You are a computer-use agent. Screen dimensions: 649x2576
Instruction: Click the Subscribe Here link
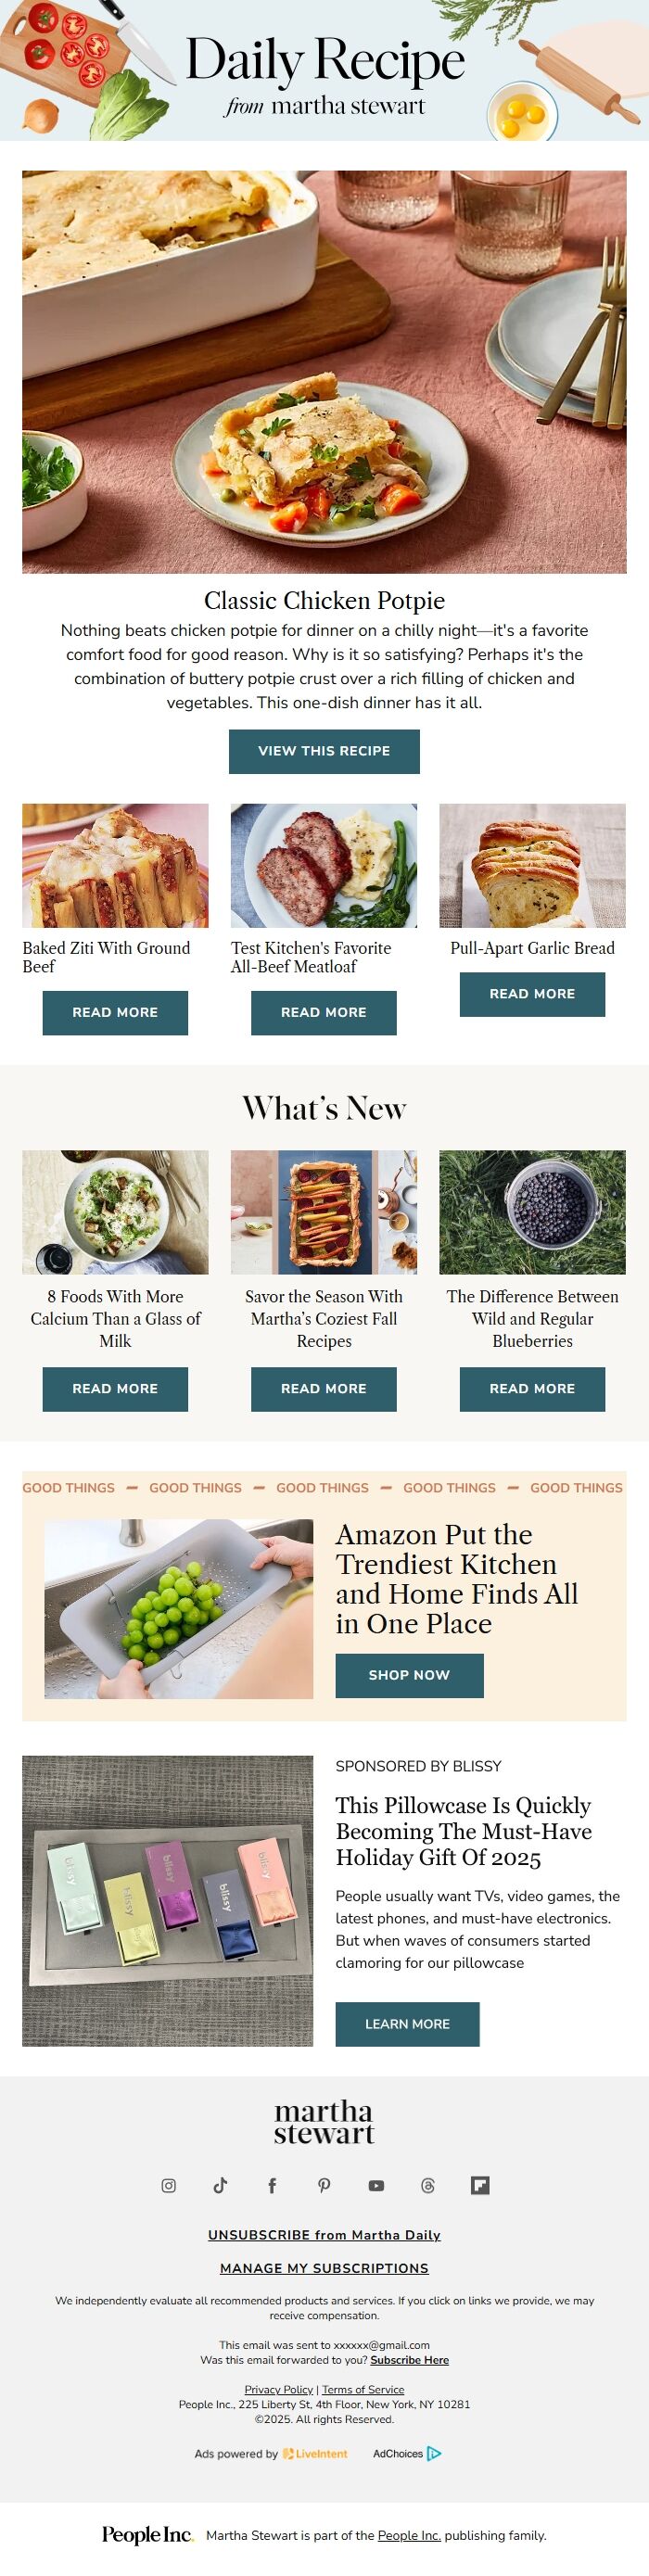click(409, 2360)
